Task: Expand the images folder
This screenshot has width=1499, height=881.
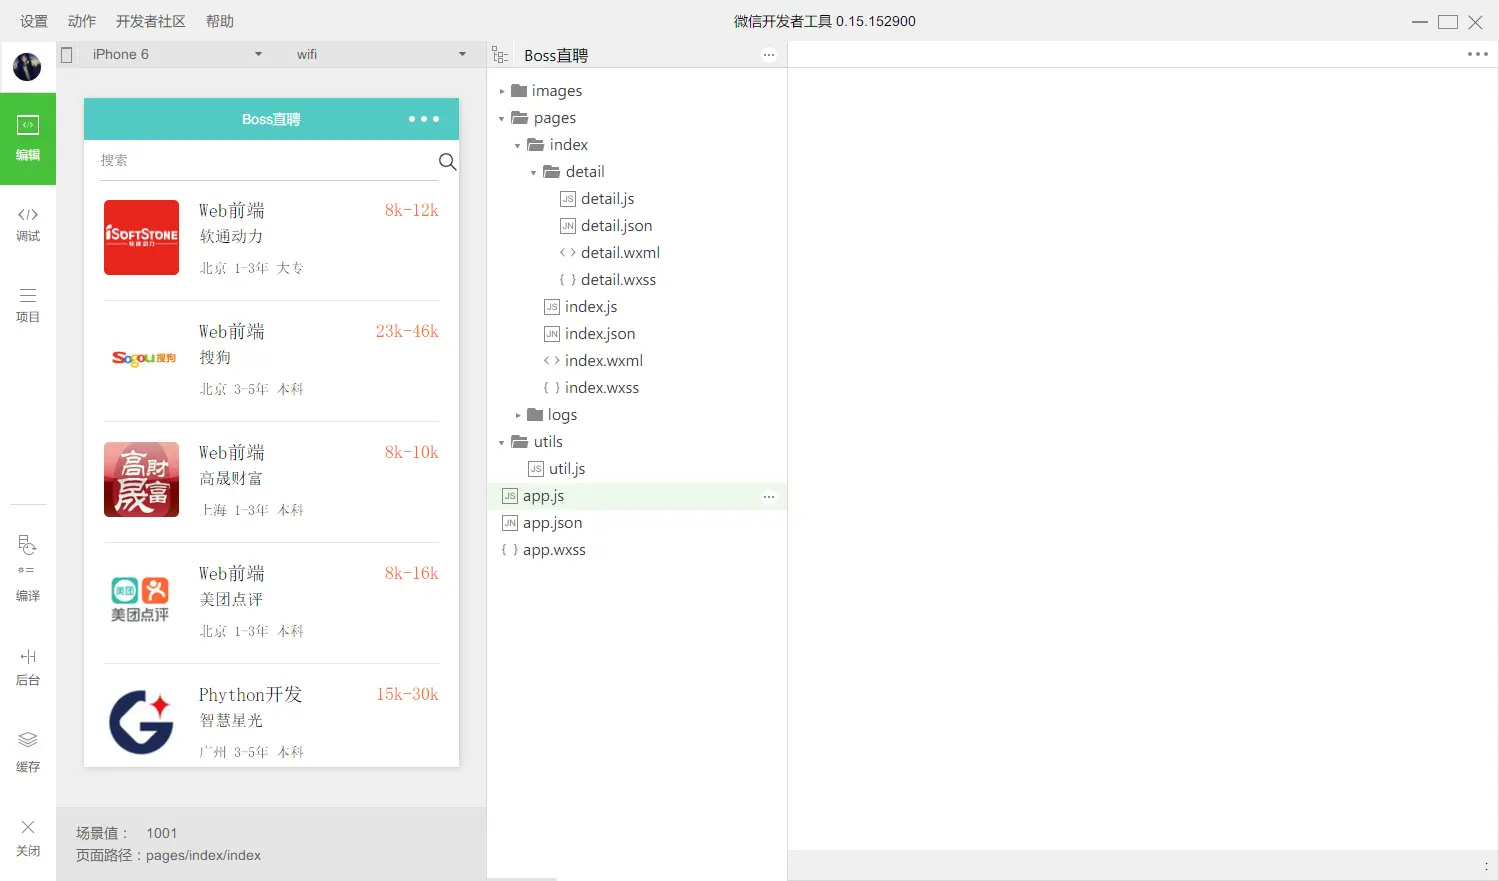Action: [502, 91]
